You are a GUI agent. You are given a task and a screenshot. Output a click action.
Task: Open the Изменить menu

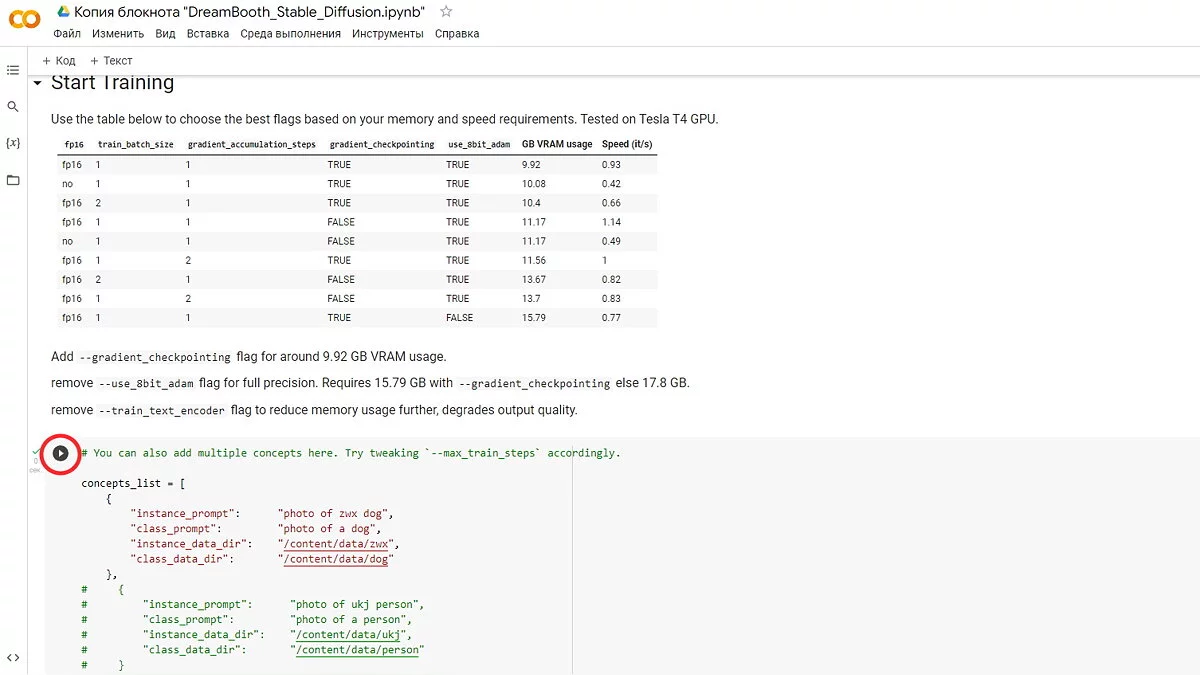pyautogui.click(x=118, y=34)
